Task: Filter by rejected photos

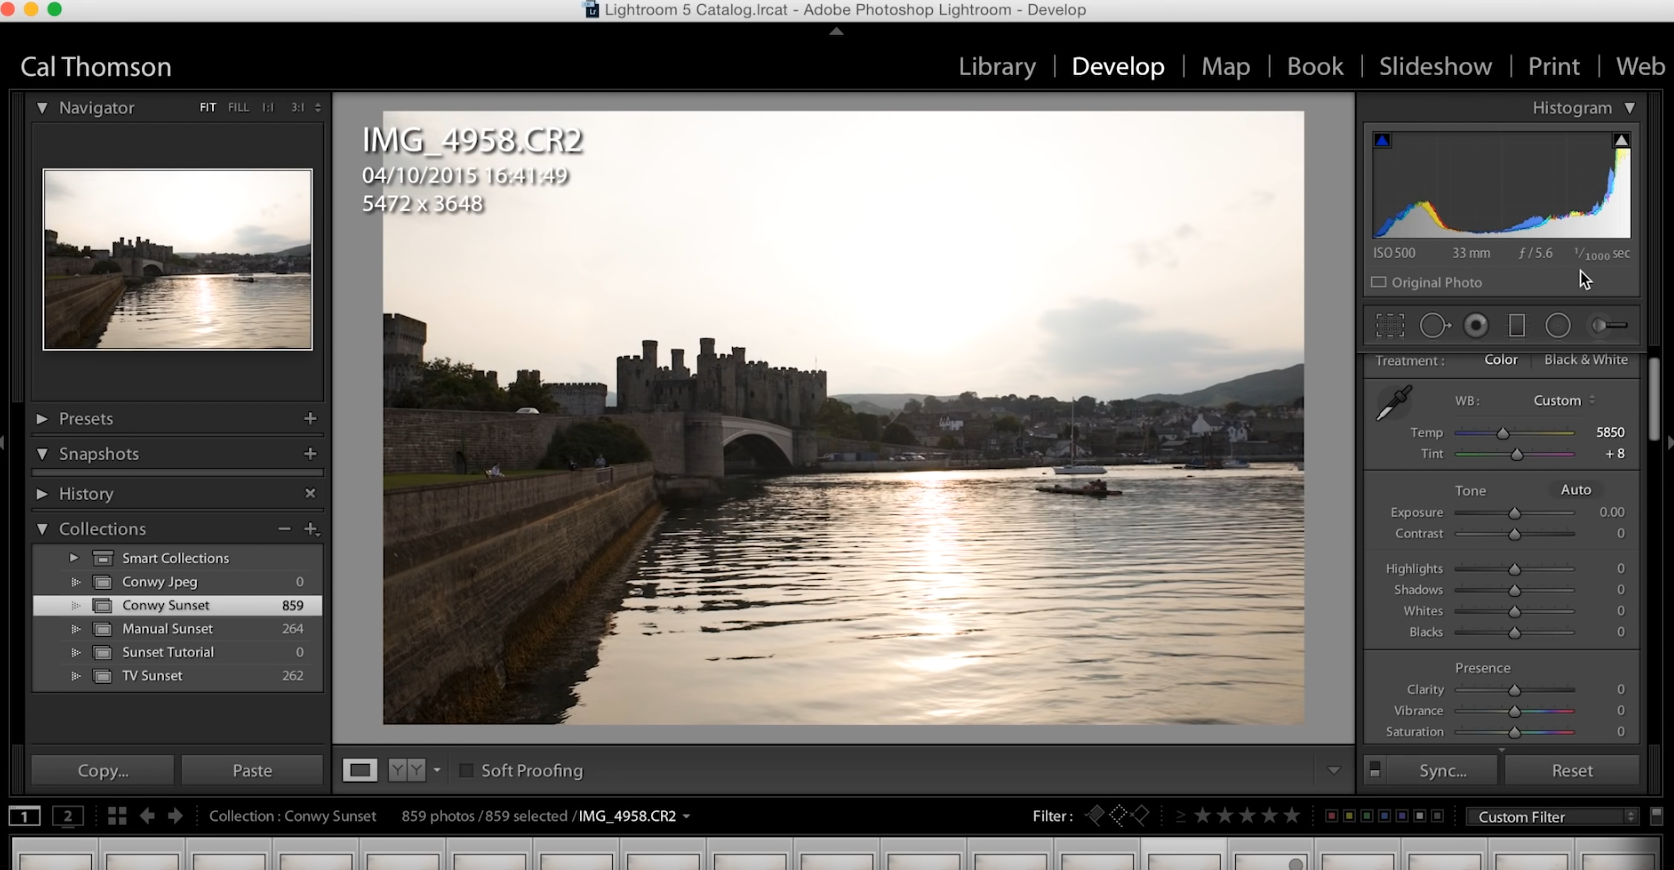Action: tap(1140, 816)
